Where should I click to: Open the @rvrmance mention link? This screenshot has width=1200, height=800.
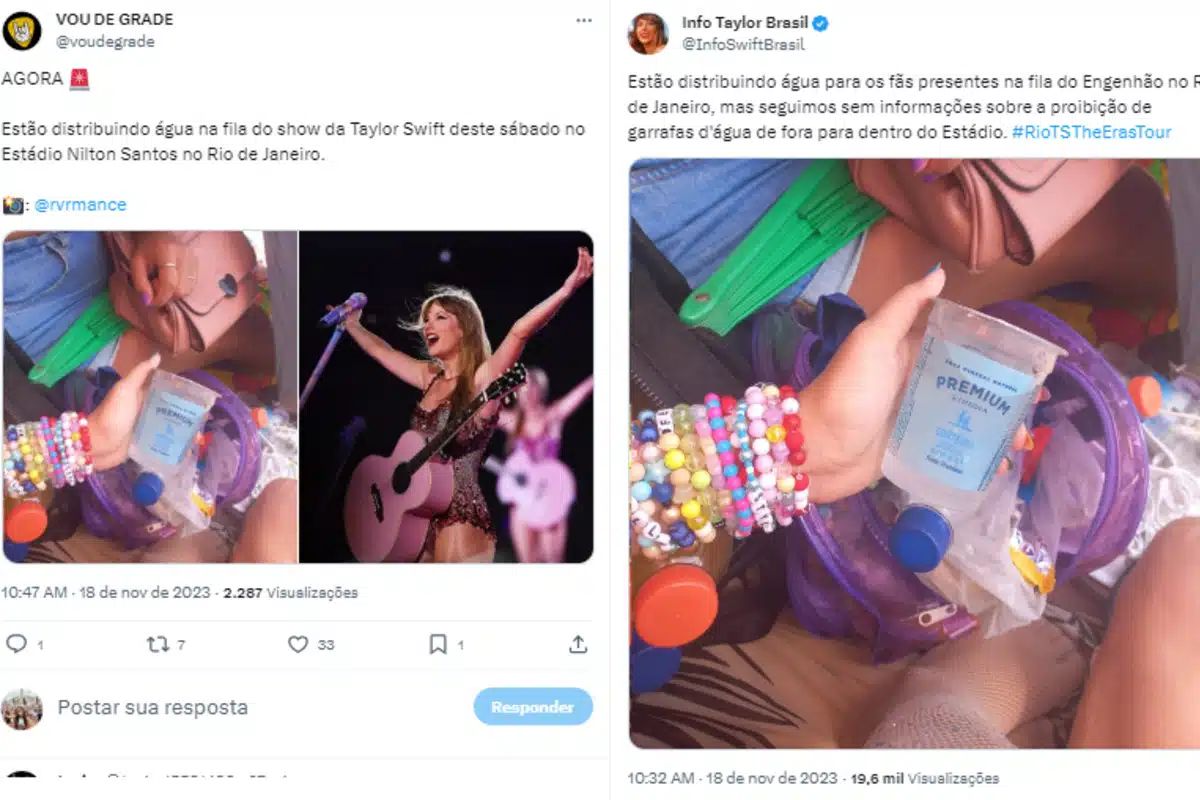coord(80,205)
